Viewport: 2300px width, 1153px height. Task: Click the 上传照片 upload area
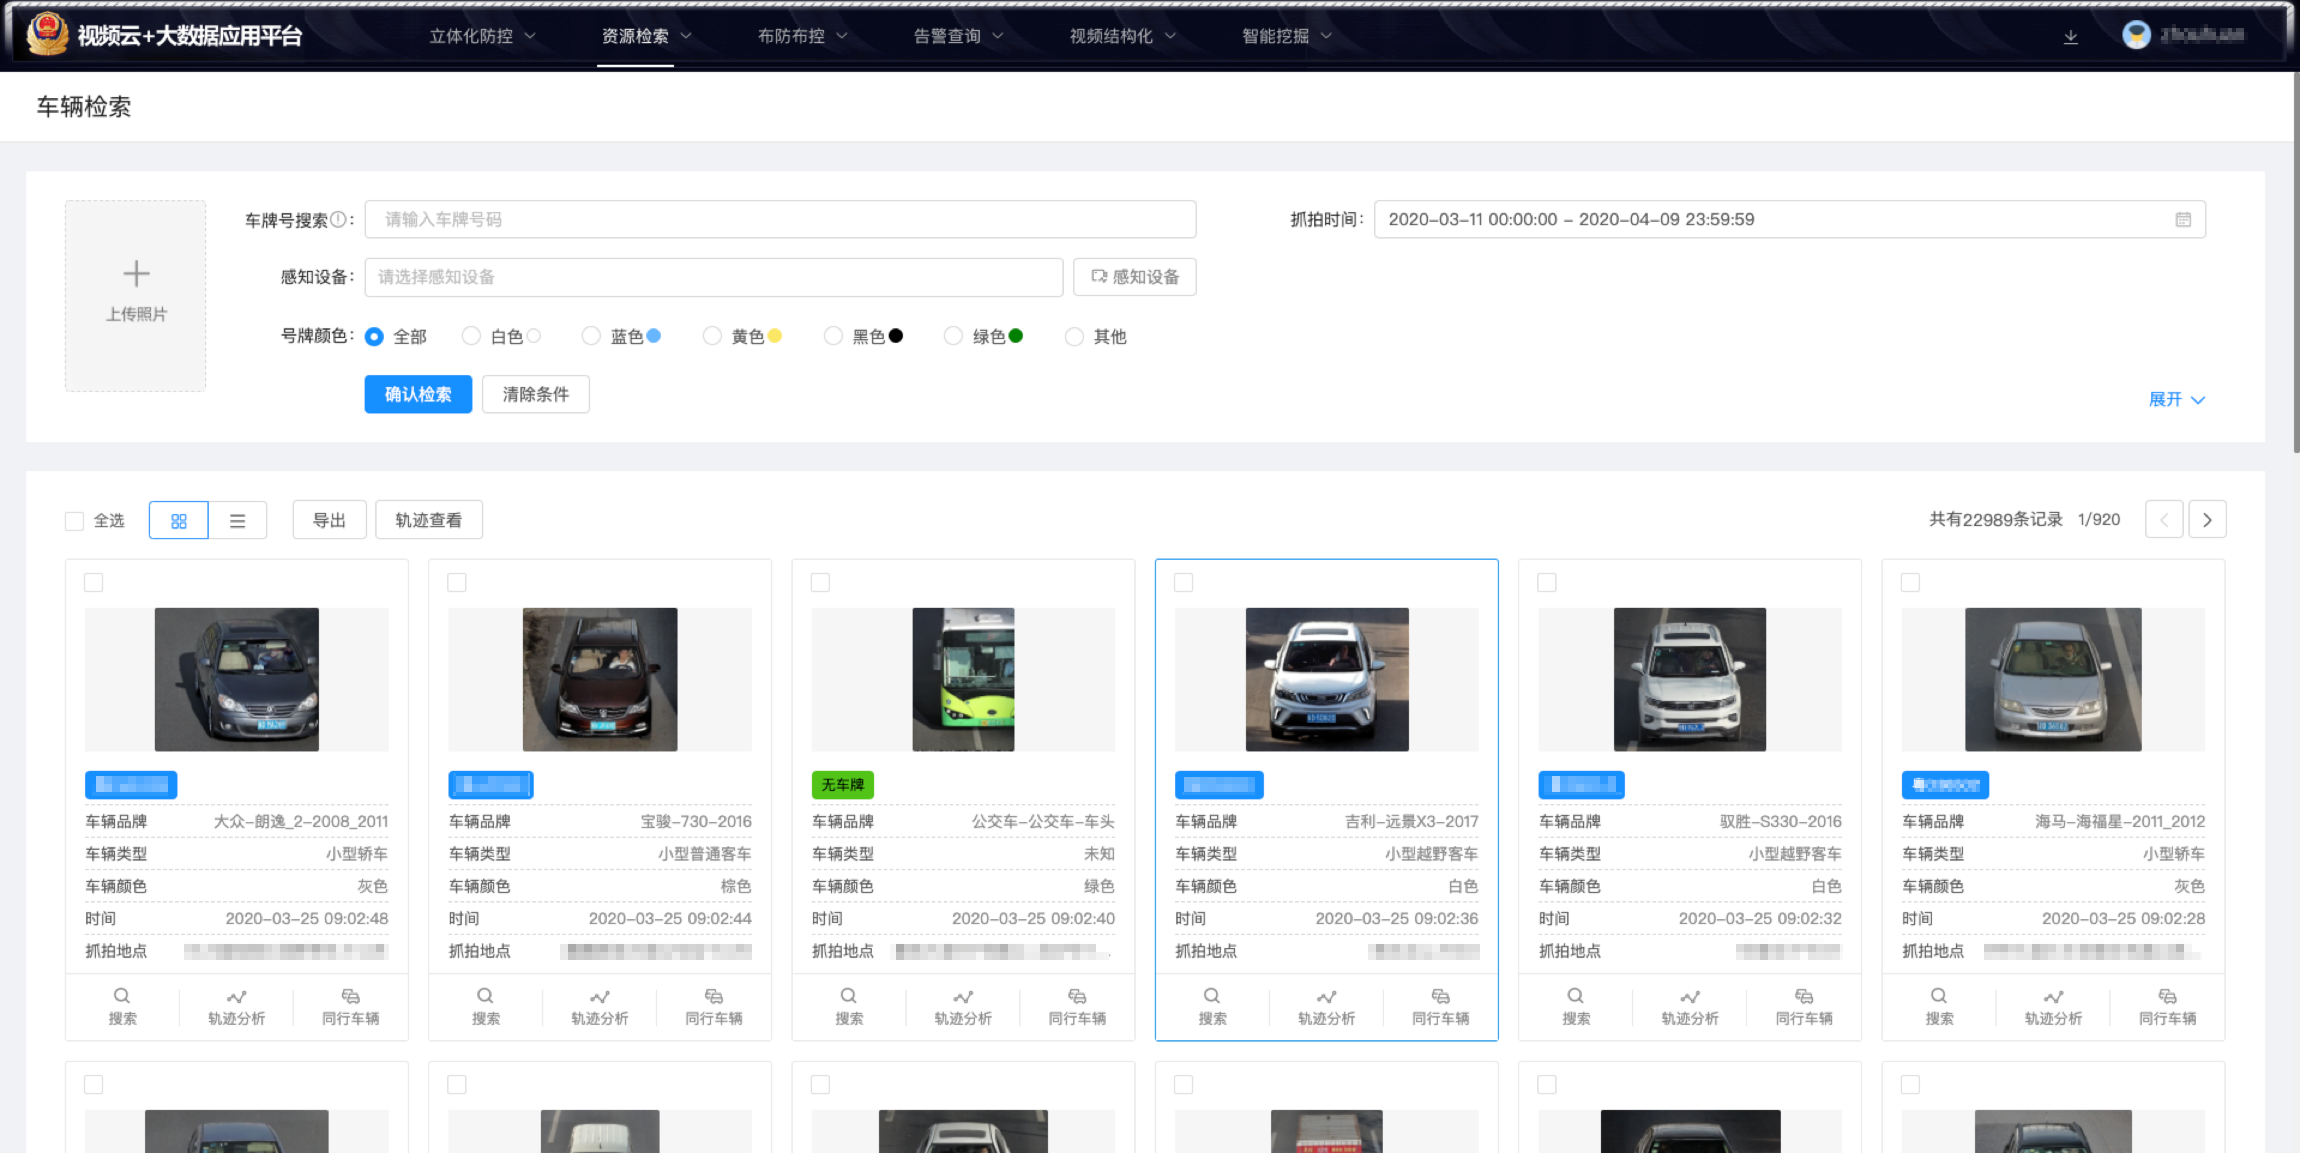coord(136,296)
